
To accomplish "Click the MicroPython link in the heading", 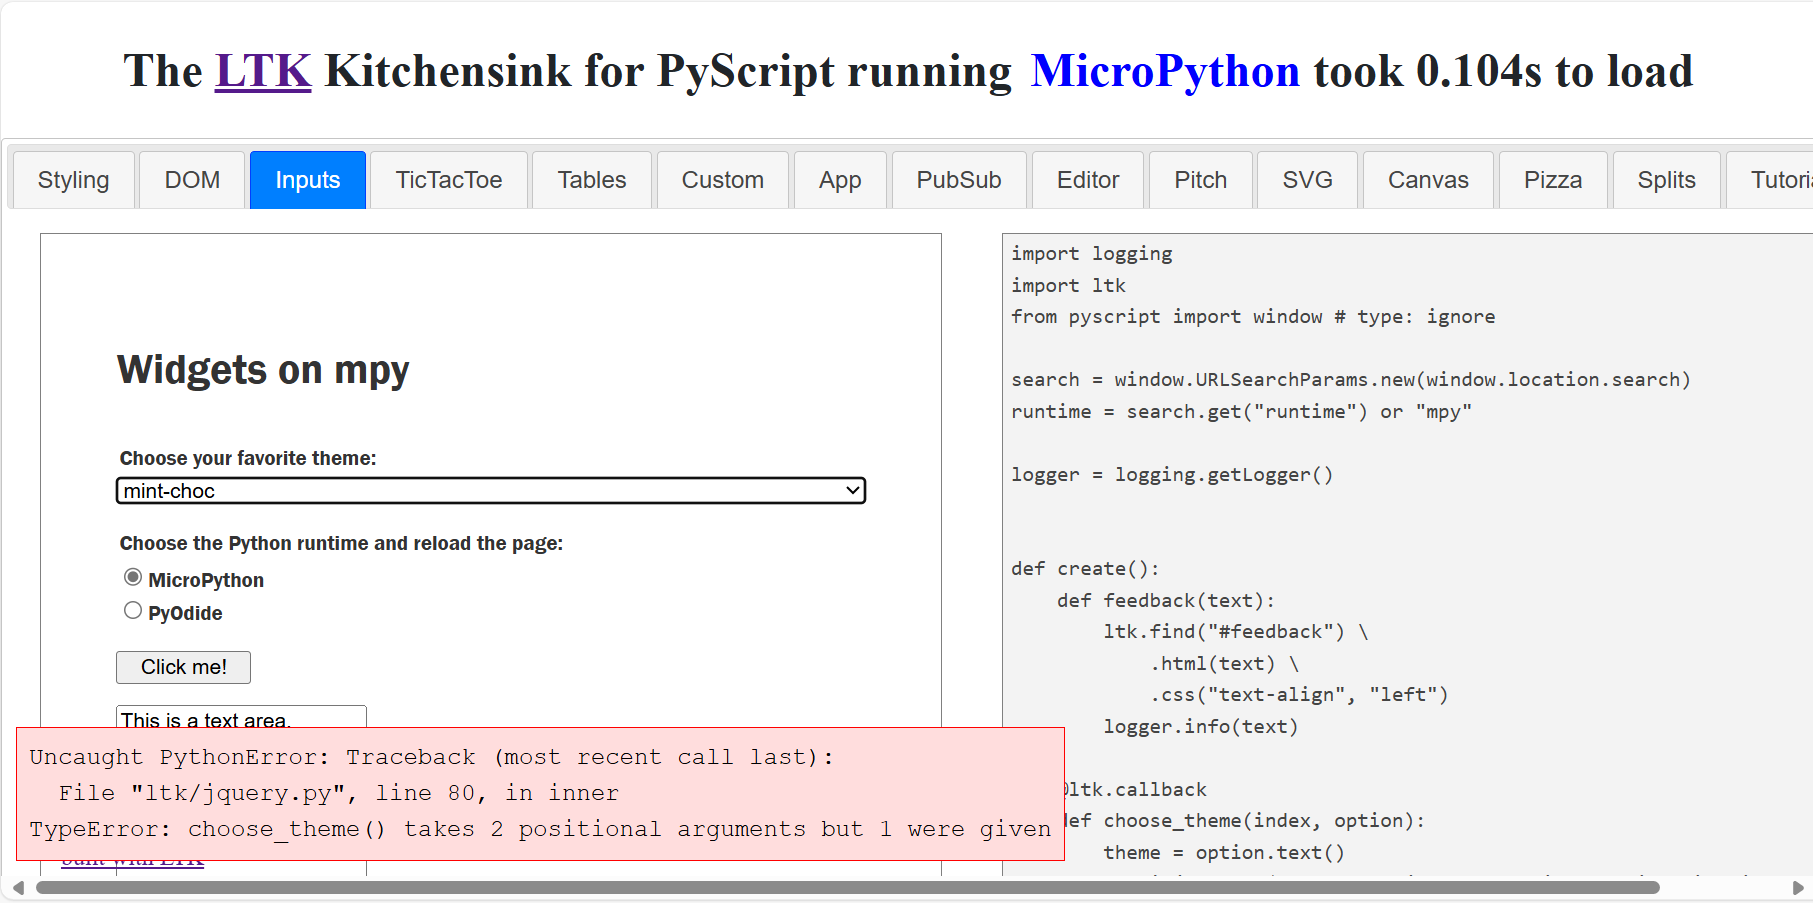I will pyautogui.click(x=1164, y=71).
